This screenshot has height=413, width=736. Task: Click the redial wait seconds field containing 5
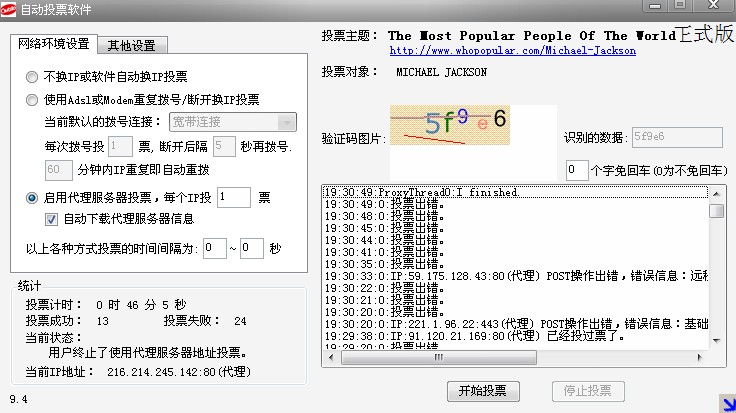(x=224, y=146)
